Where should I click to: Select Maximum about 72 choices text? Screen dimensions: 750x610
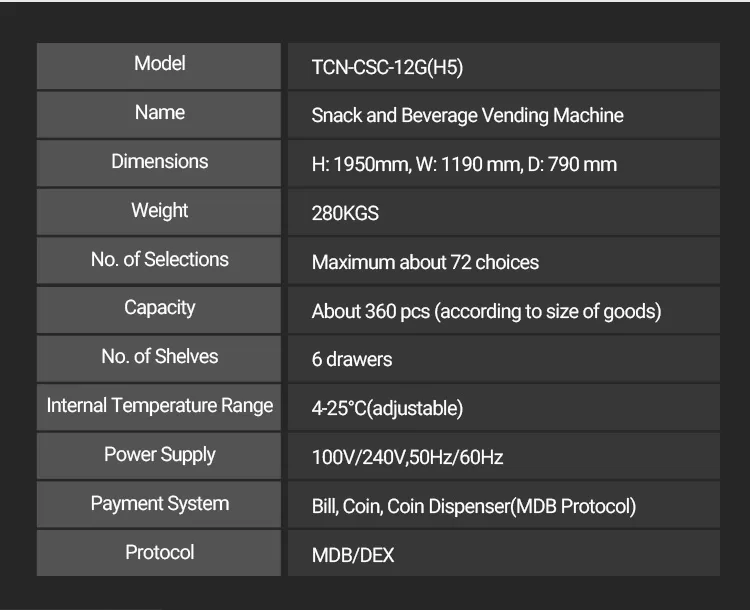[425, 263]
